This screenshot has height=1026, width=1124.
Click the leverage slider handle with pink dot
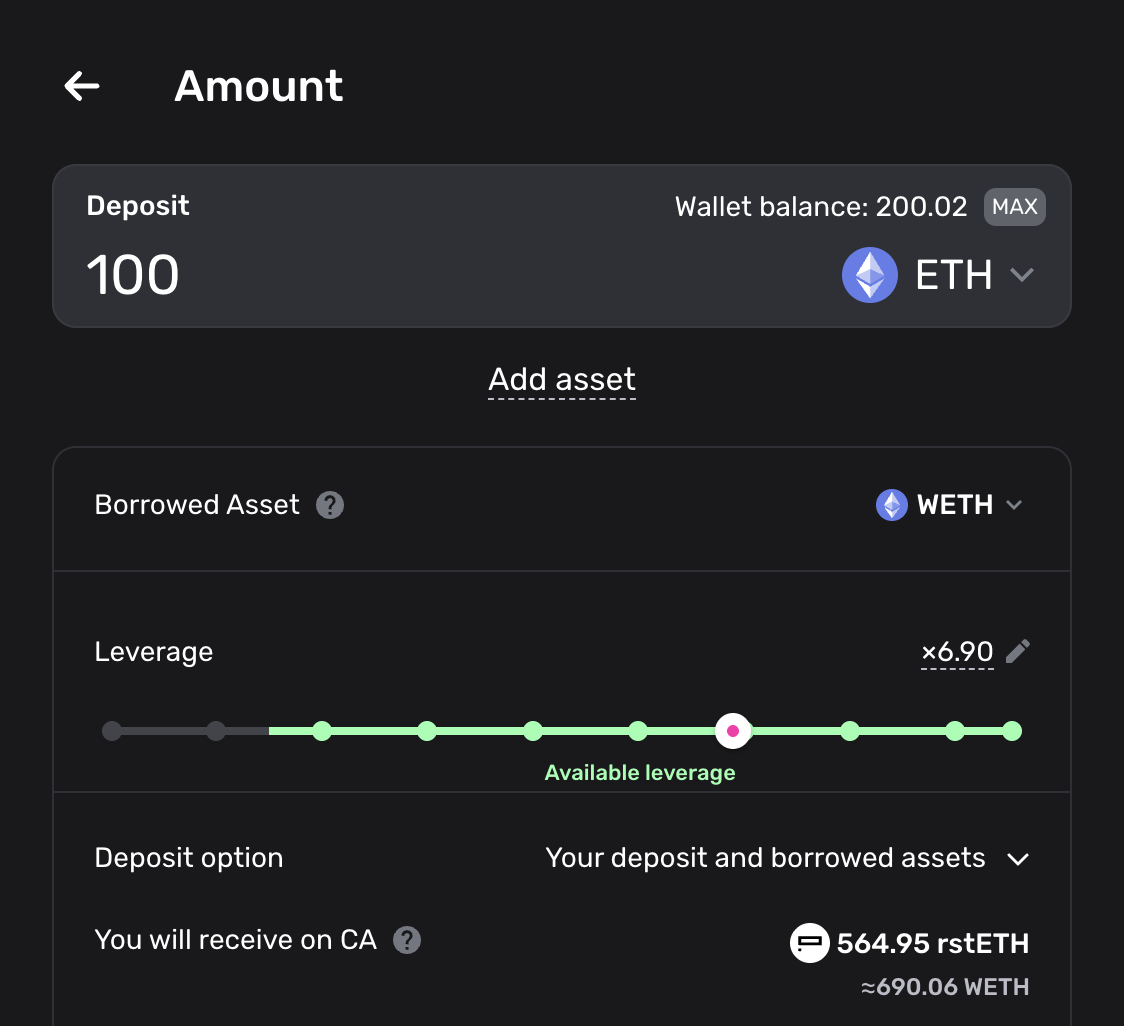pos(733,731)
